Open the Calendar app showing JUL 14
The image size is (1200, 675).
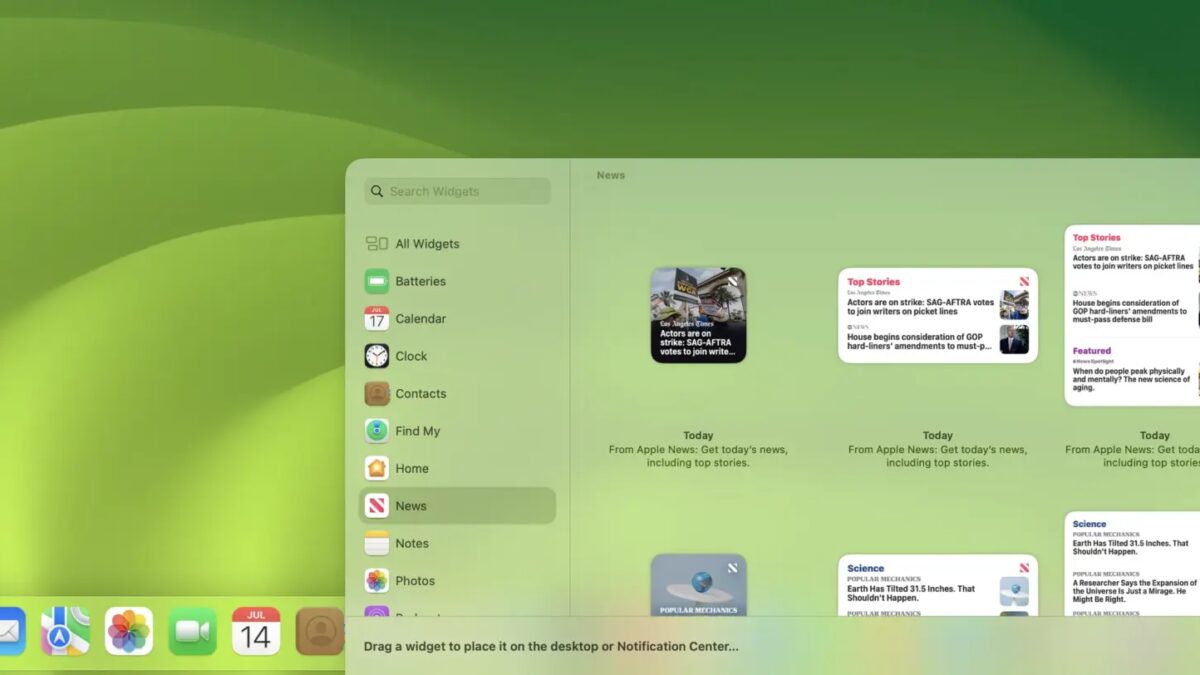click(x=256, y=631)
